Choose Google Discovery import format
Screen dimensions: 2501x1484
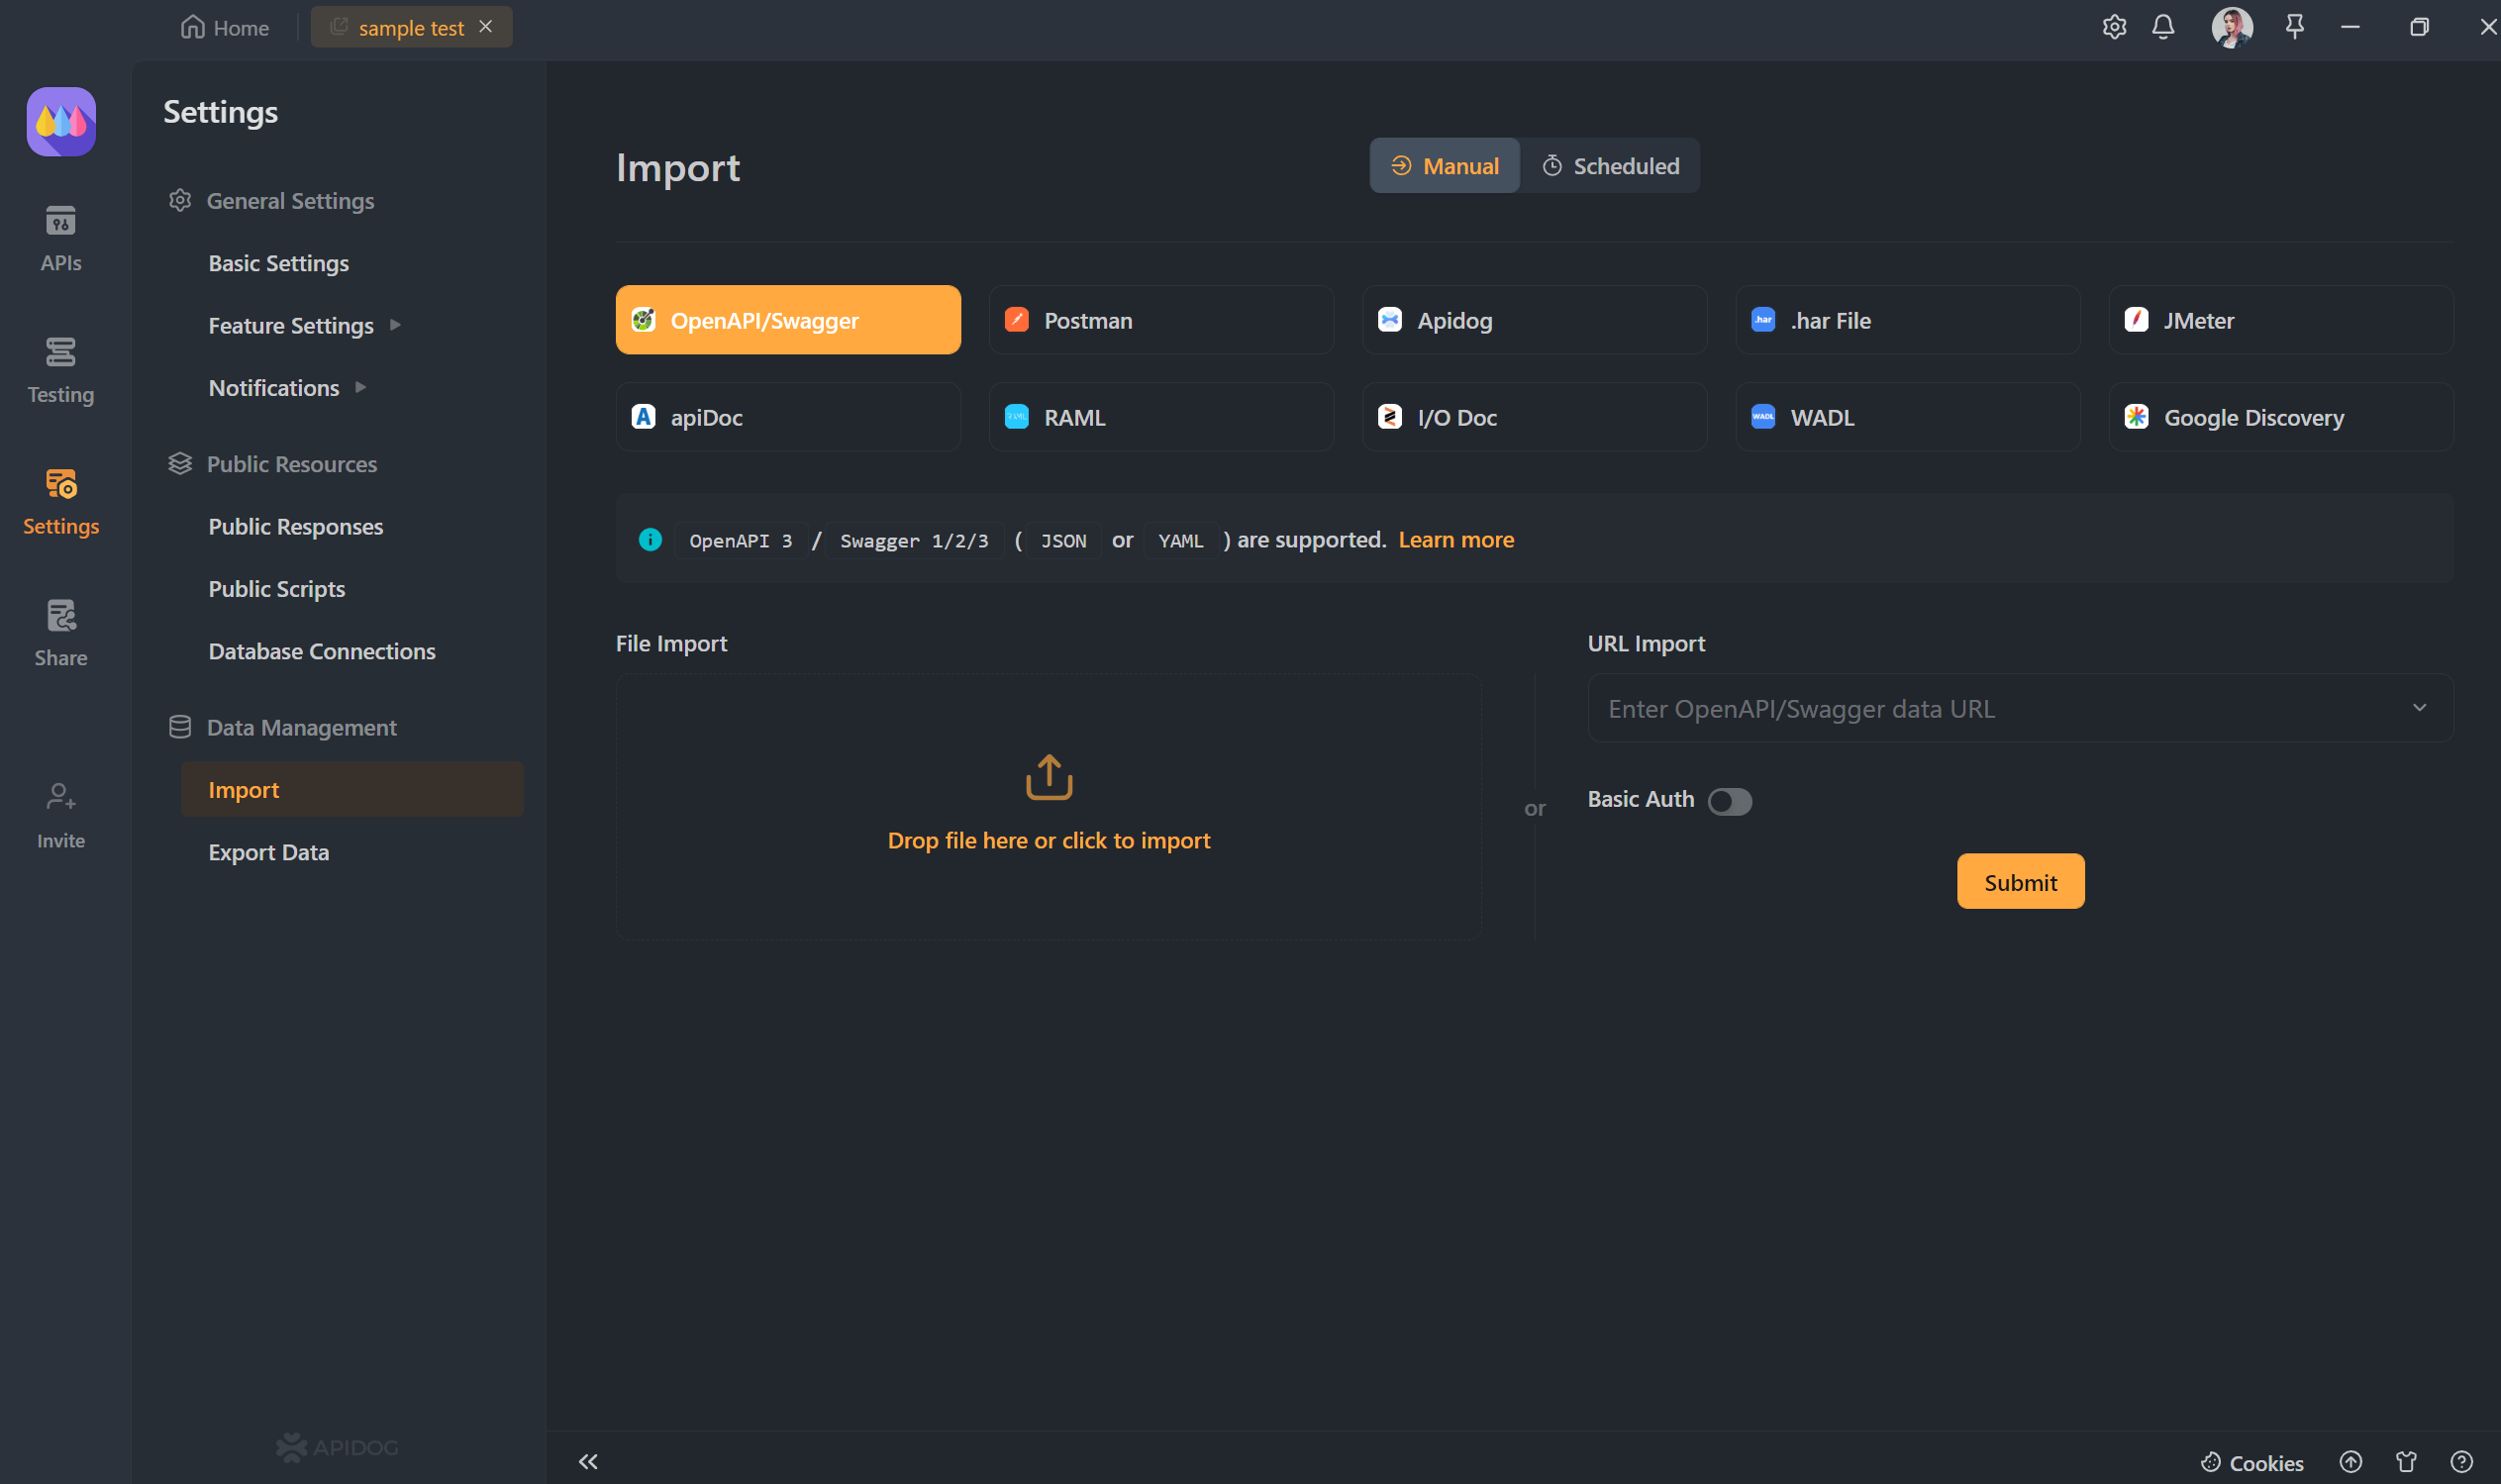pyautogui.click(x=2280, y=417)
